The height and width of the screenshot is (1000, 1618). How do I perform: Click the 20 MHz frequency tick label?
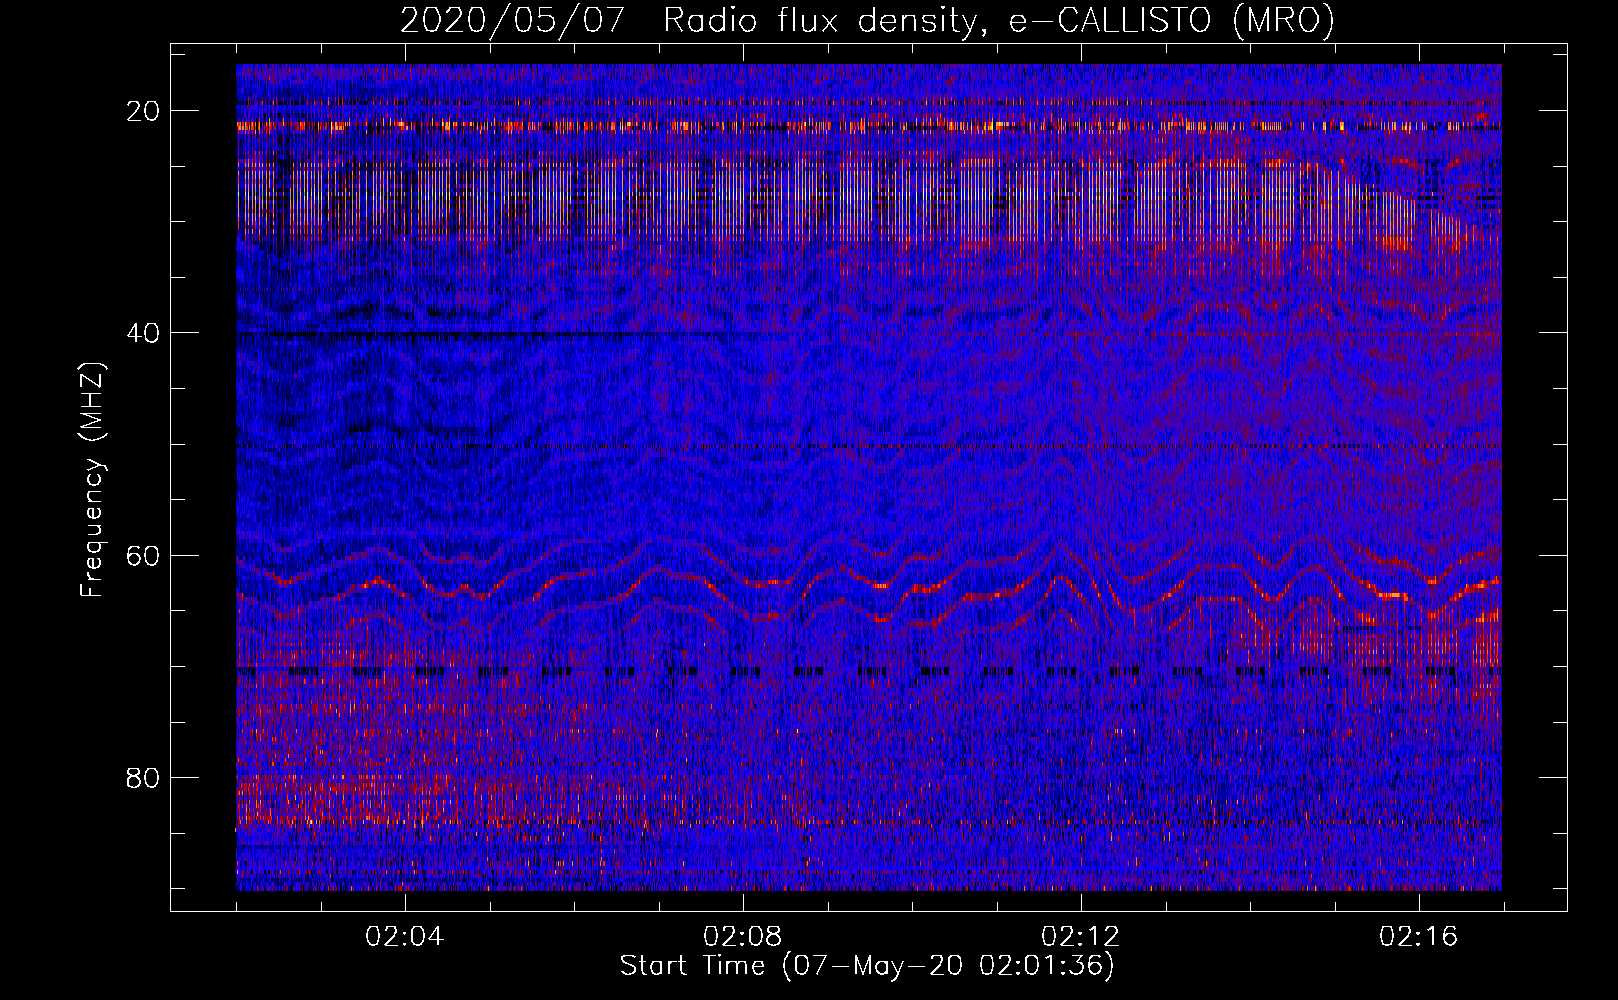[143, 110]
